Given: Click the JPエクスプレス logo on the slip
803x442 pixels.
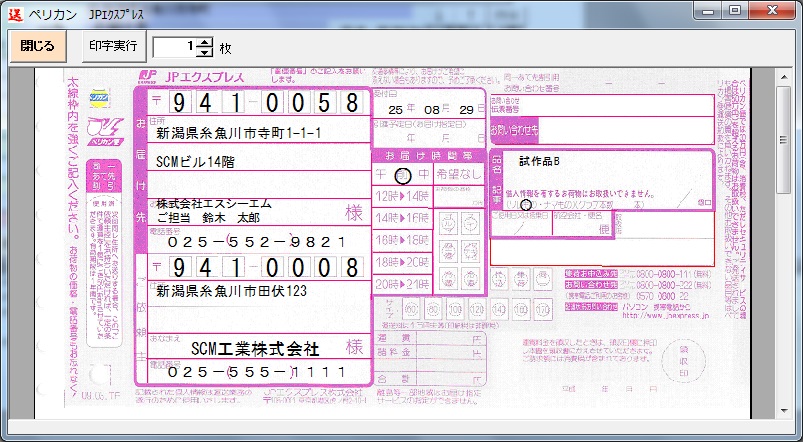Looking at the screenshot, I should pos(191,77).
